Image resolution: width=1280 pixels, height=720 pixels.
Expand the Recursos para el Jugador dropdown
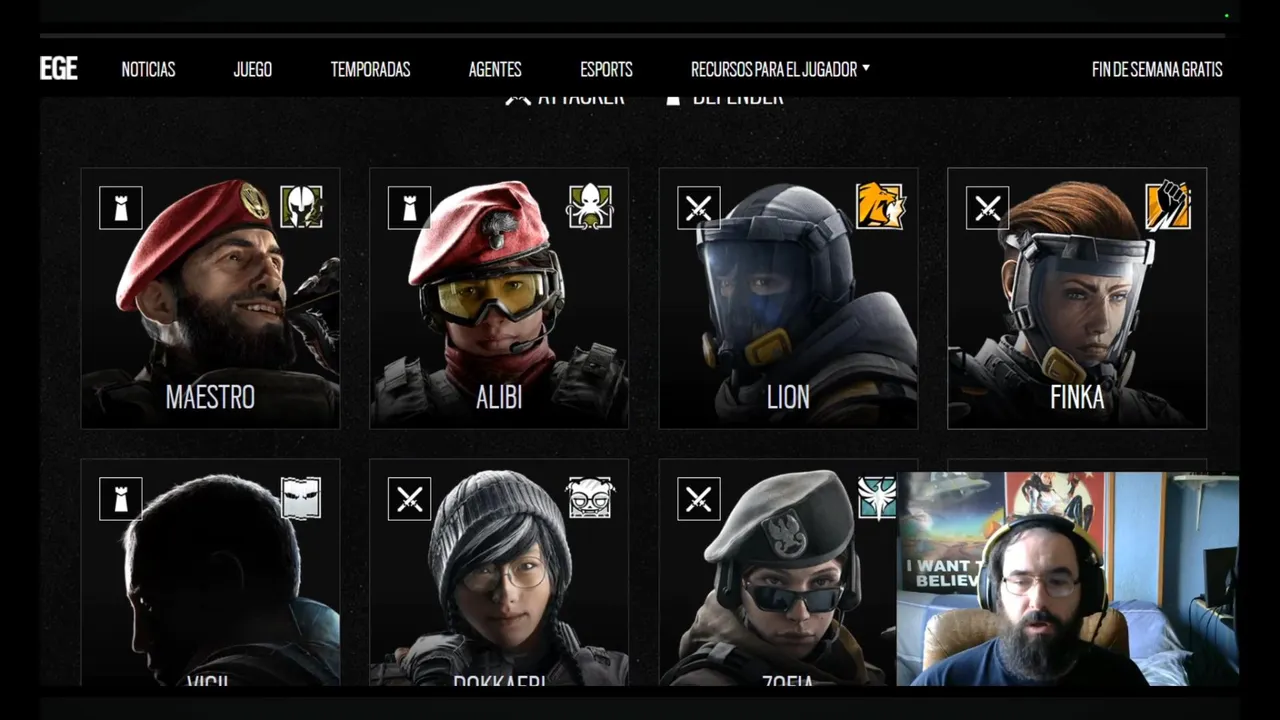780,69
